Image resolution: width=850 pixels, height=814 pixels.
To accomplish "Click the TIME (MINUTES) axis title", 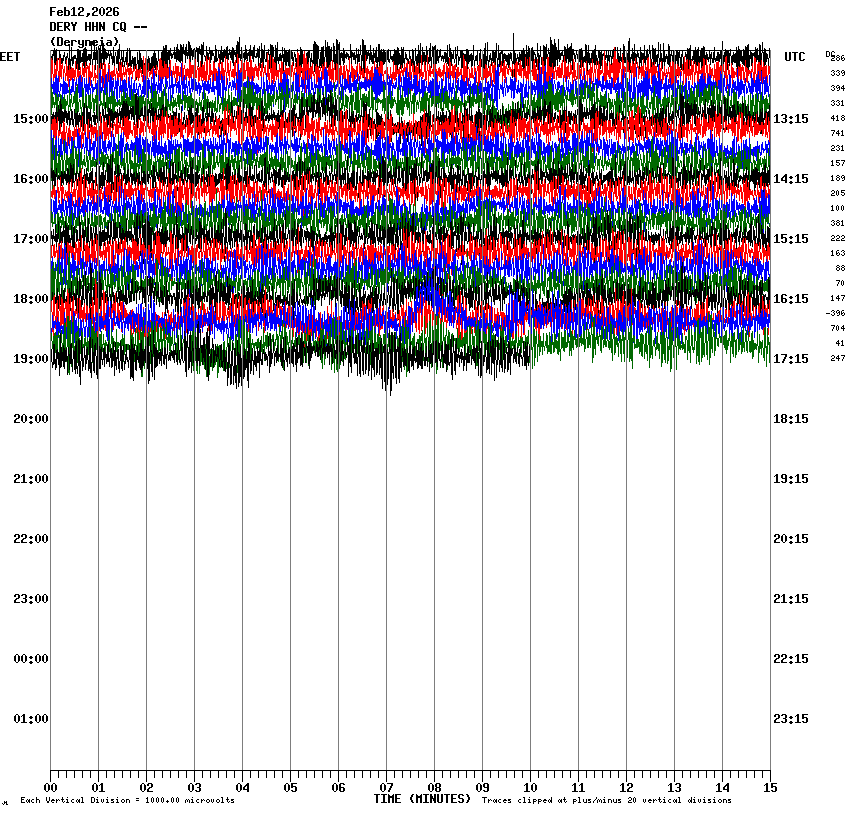I will [x=422, y=799].
